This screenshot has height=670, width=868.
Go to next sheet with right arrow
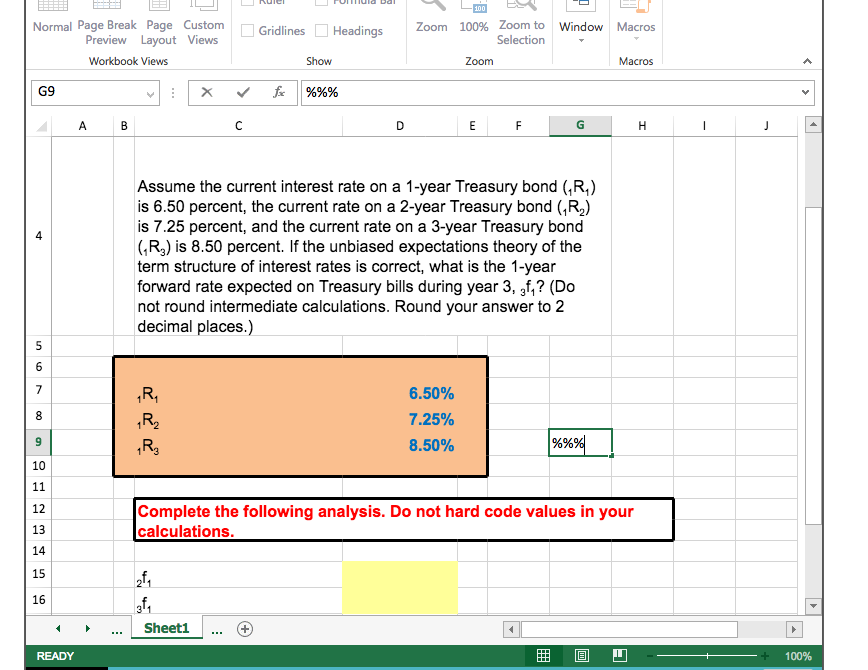click(87, 628)
